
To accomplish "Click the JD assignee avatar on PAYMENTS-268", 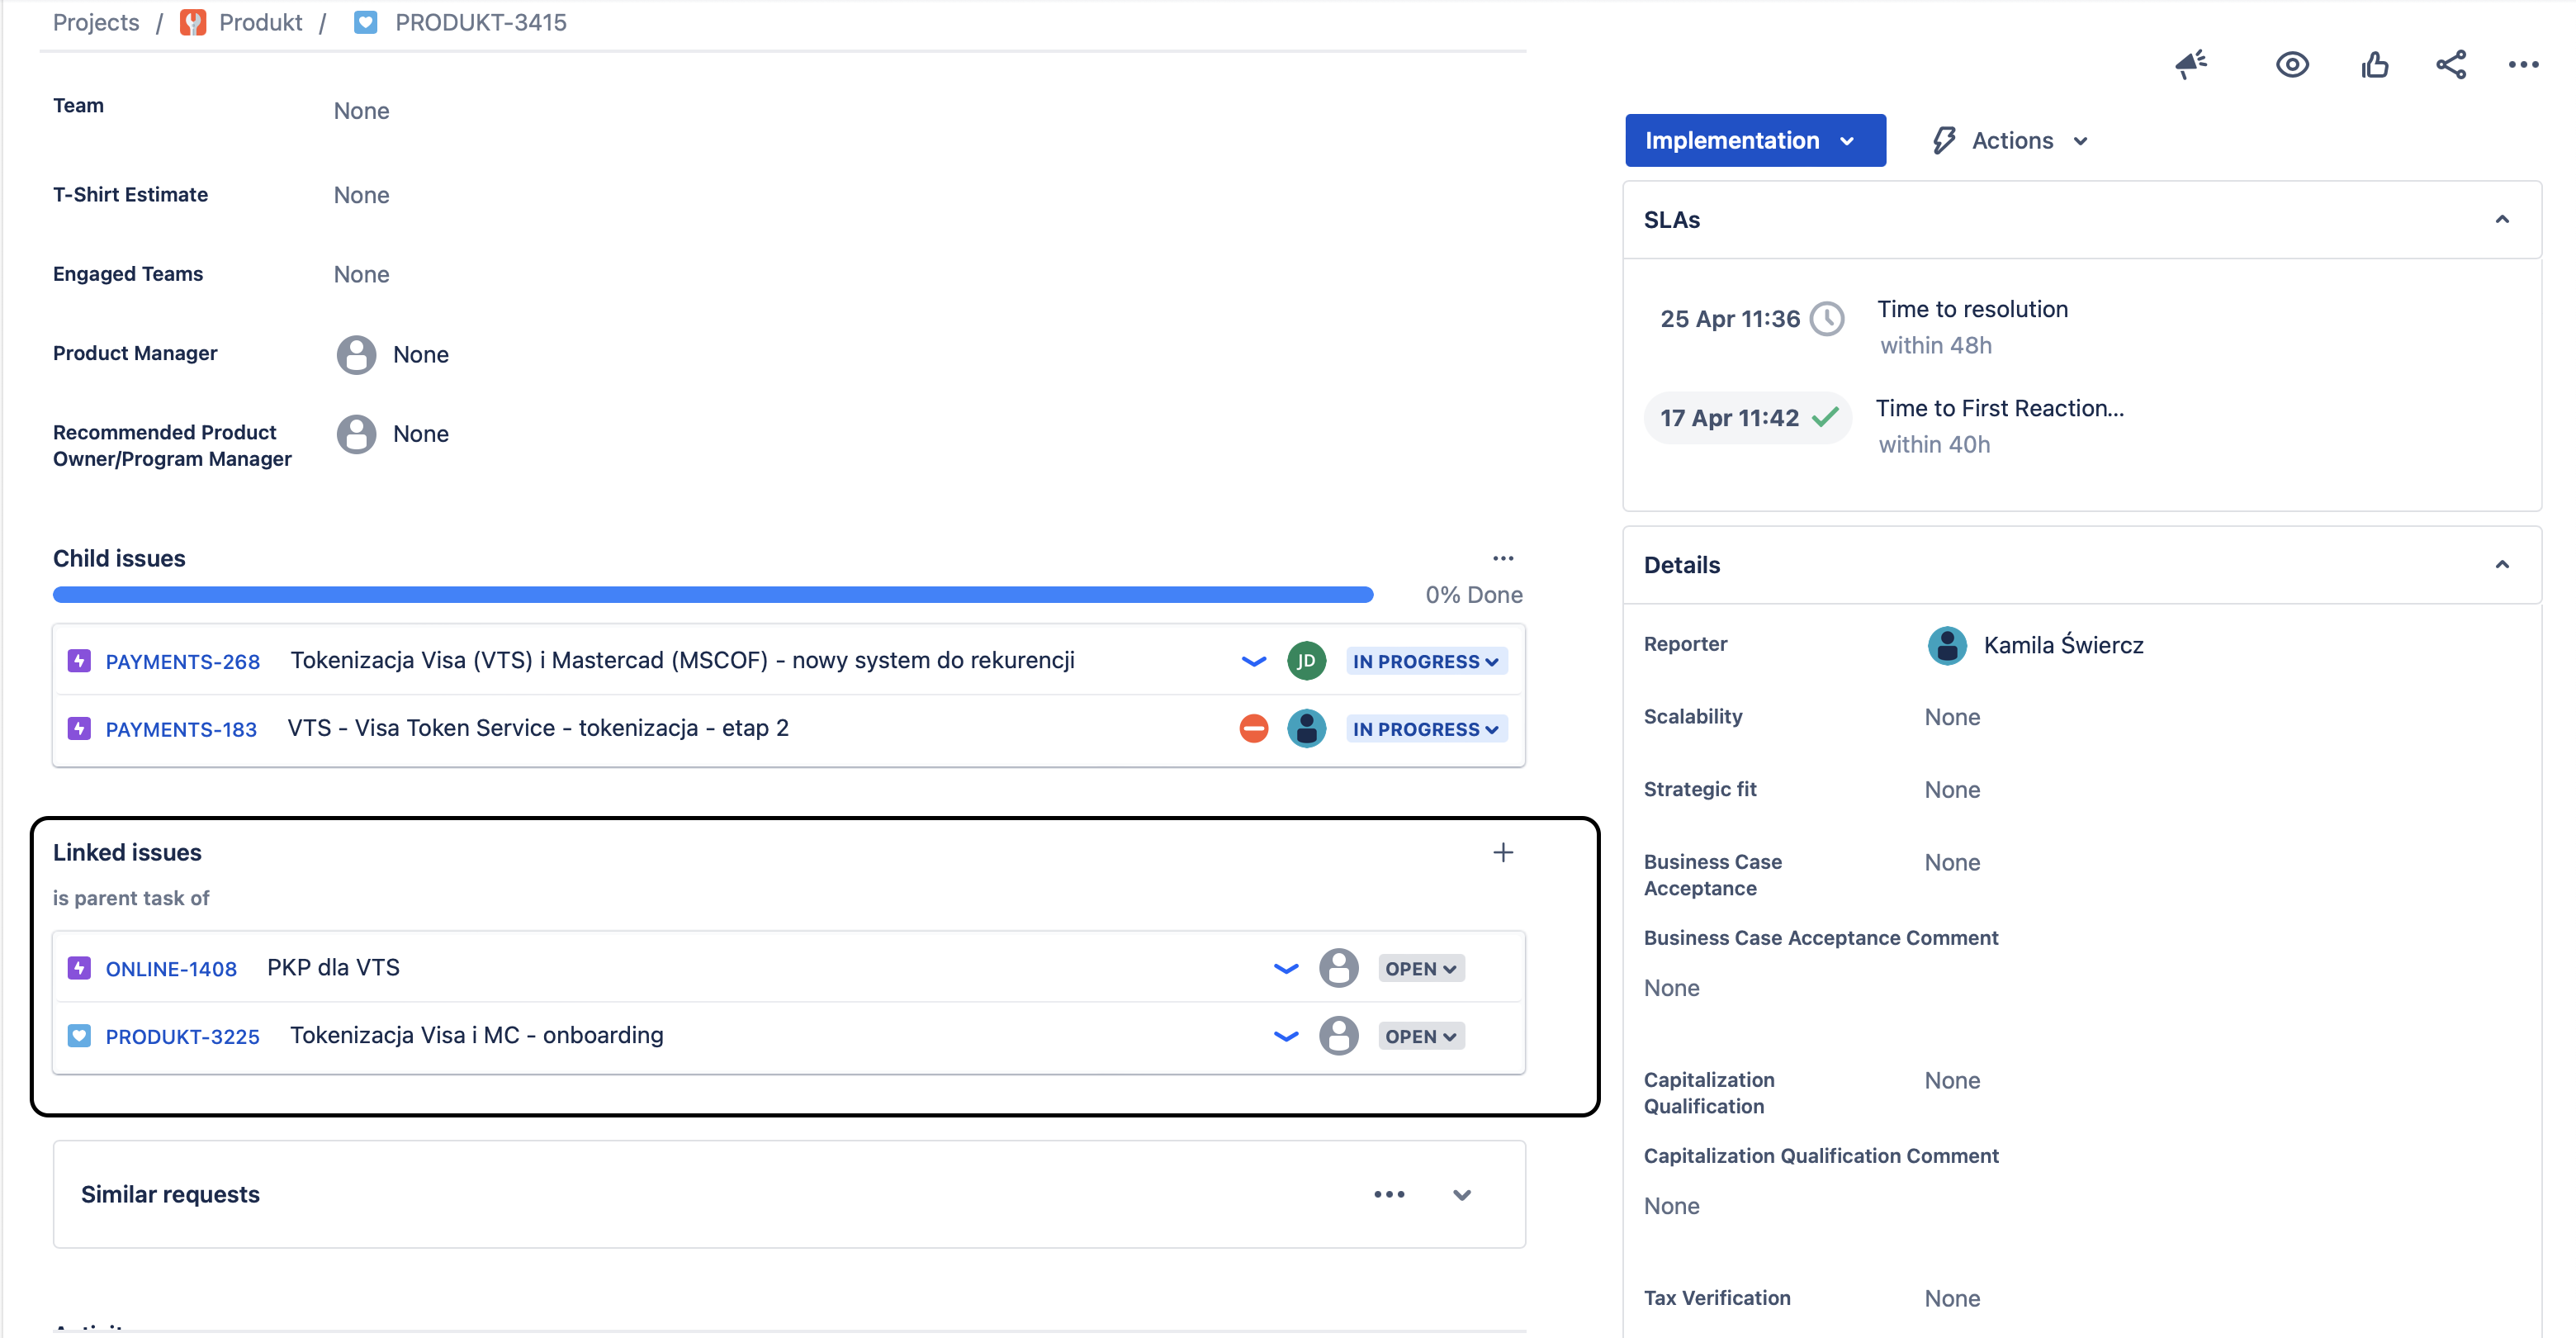I will [x=1306, y=661].
